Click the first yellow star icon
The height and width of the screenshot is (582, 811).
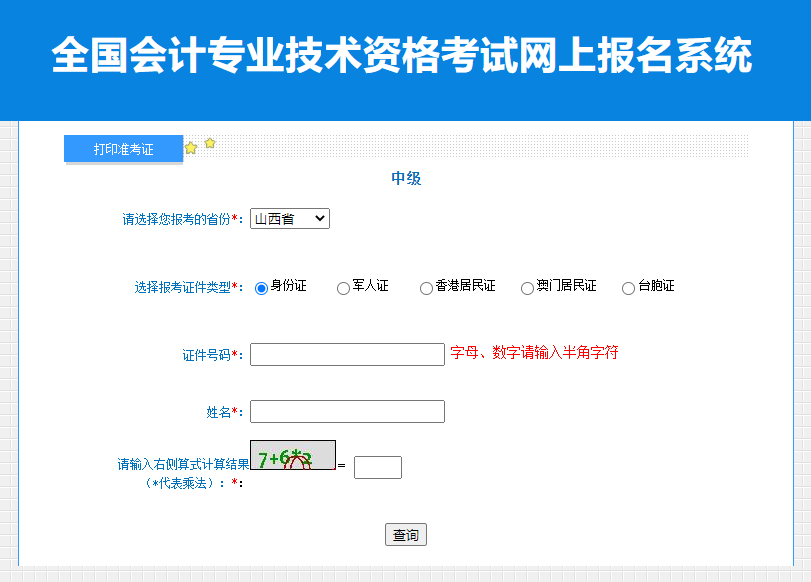tap(191, 146)
